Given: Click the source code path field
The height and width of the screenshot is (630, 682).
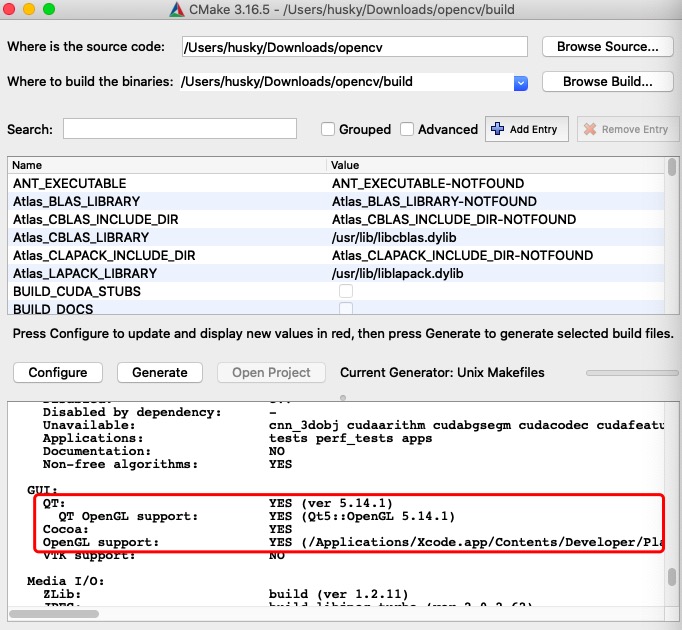Looking at the screenshot, I should [355, 47].
